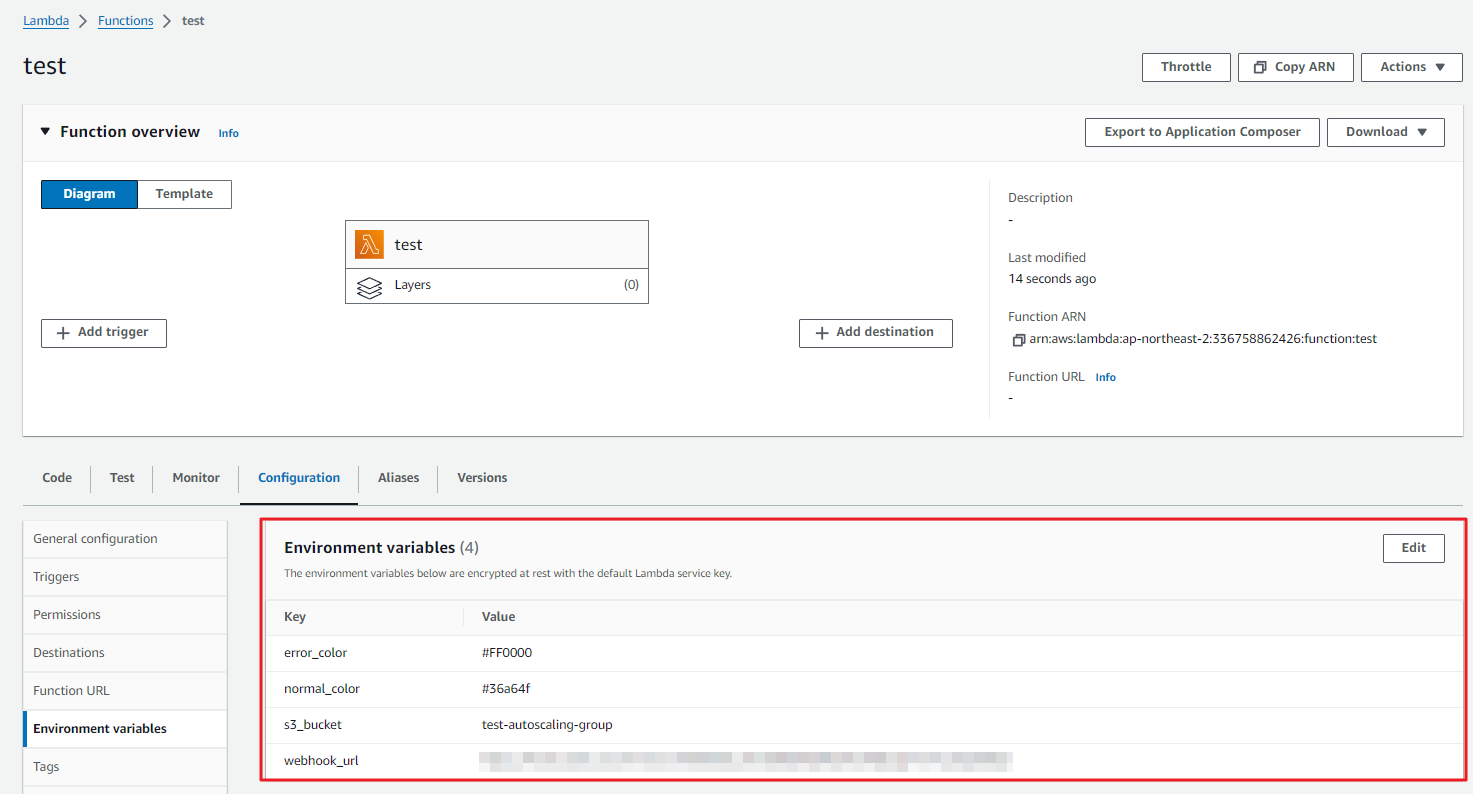Click the Throttle button
Image resolution: width=1473 pixels, height=794 pixels.
click(1186, 67)
